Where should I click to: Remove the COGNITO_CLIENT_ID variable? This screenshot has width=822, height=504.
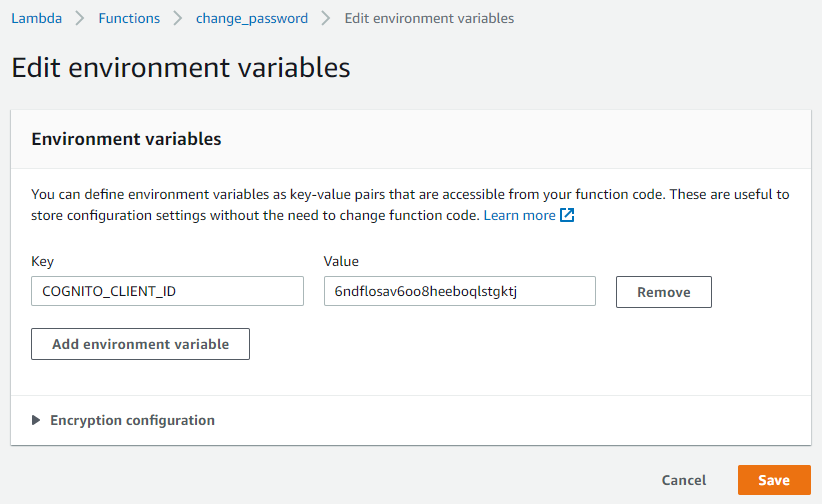(663, 292)
